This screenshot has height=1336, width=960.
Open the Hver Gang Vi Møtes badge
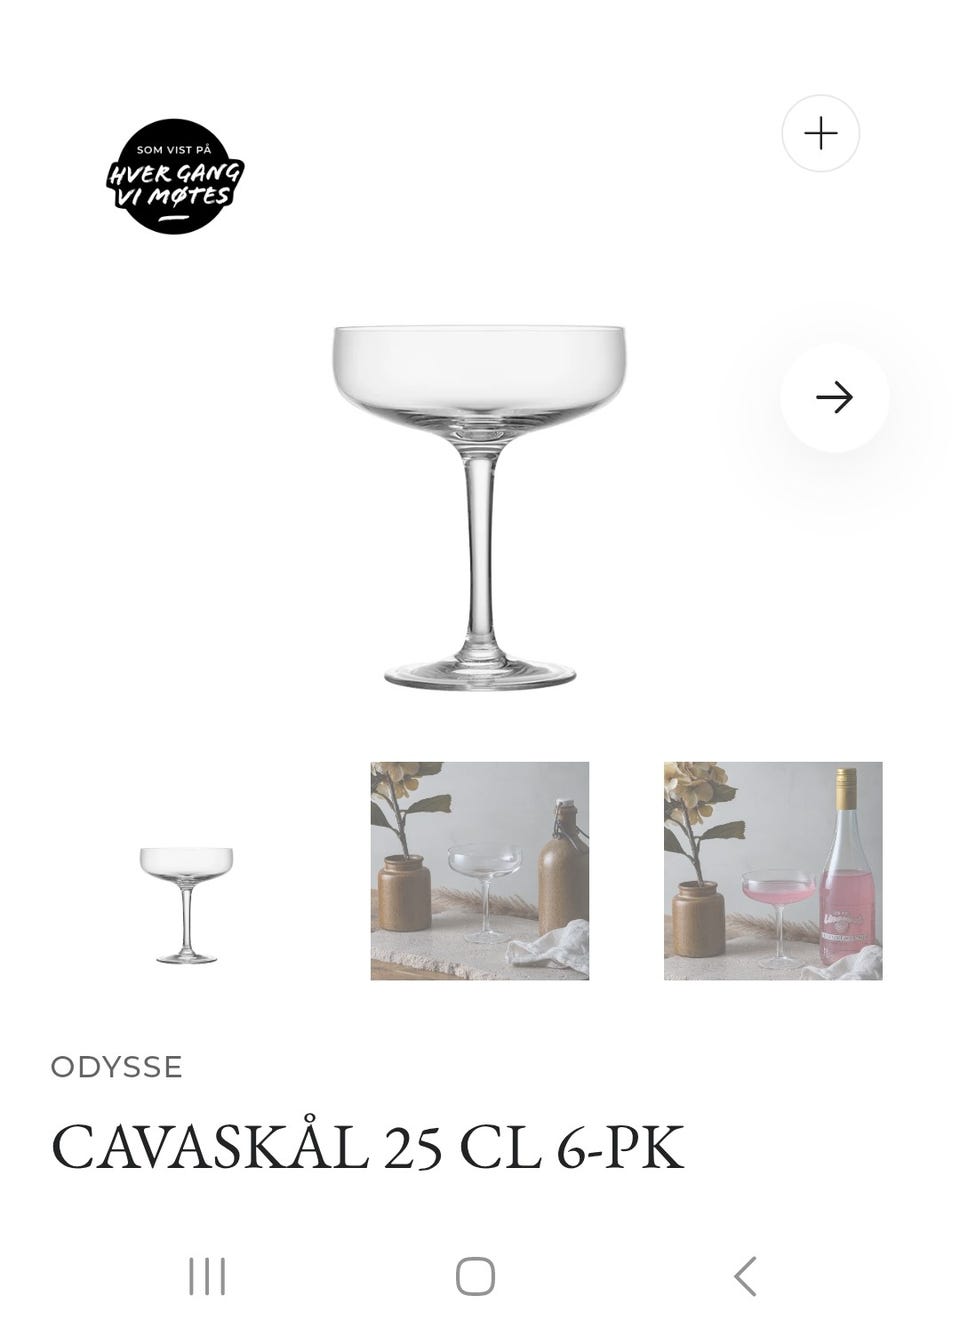(x=175, y=176)
